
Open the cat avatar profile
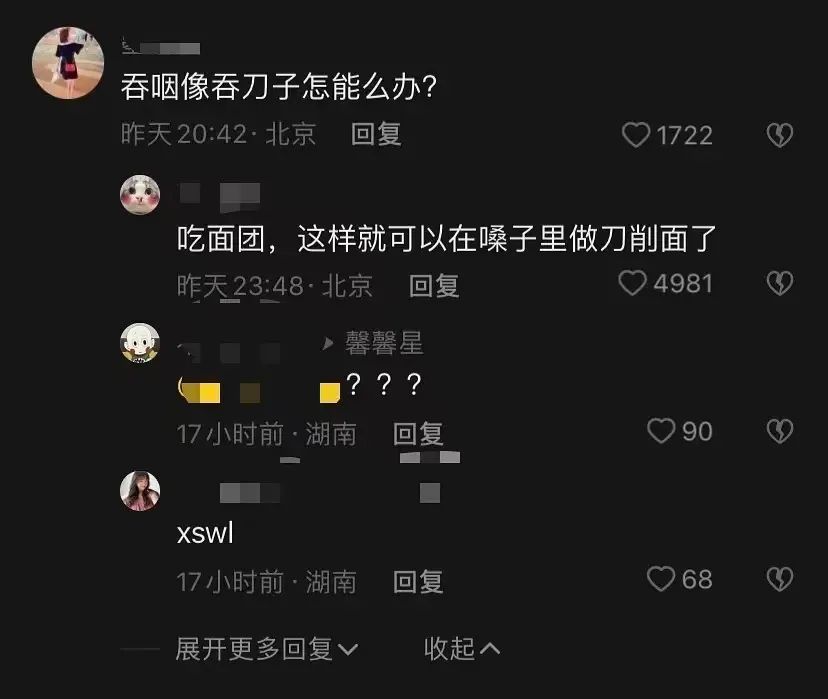pyautogui.click(x=140, y=195)
